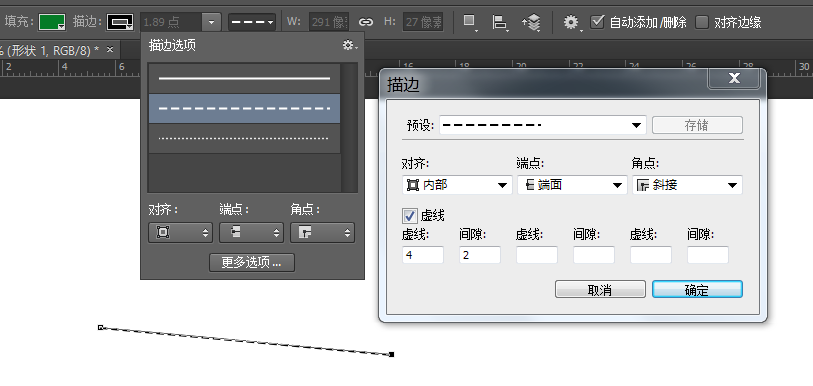This screenshot has height=386, width=813.
Task: Uncheck the 虚线 checkbox
Action: (410, 216)
